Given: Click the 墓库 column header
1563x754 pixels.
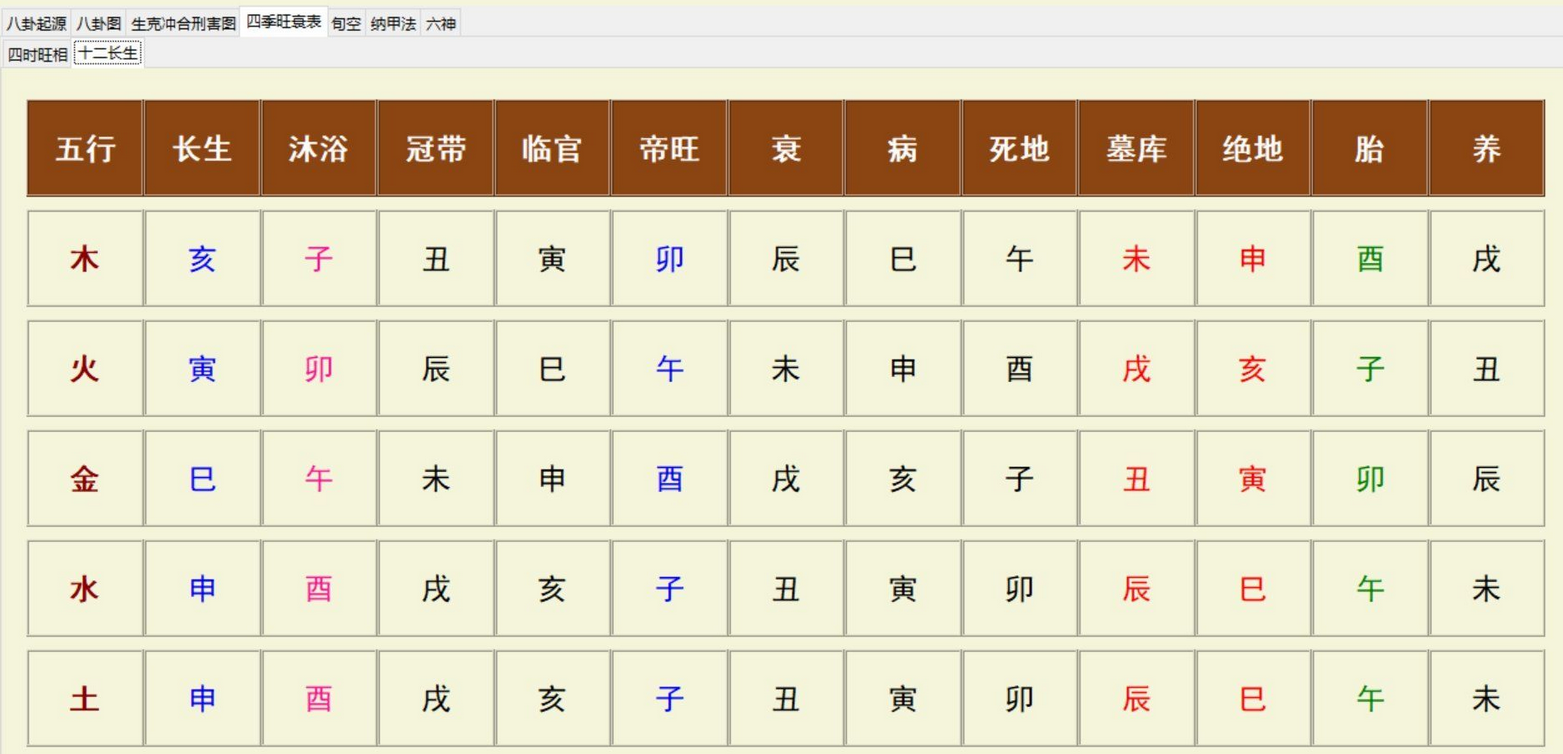Looking at the screenshot, I should tap(1135, 147).
